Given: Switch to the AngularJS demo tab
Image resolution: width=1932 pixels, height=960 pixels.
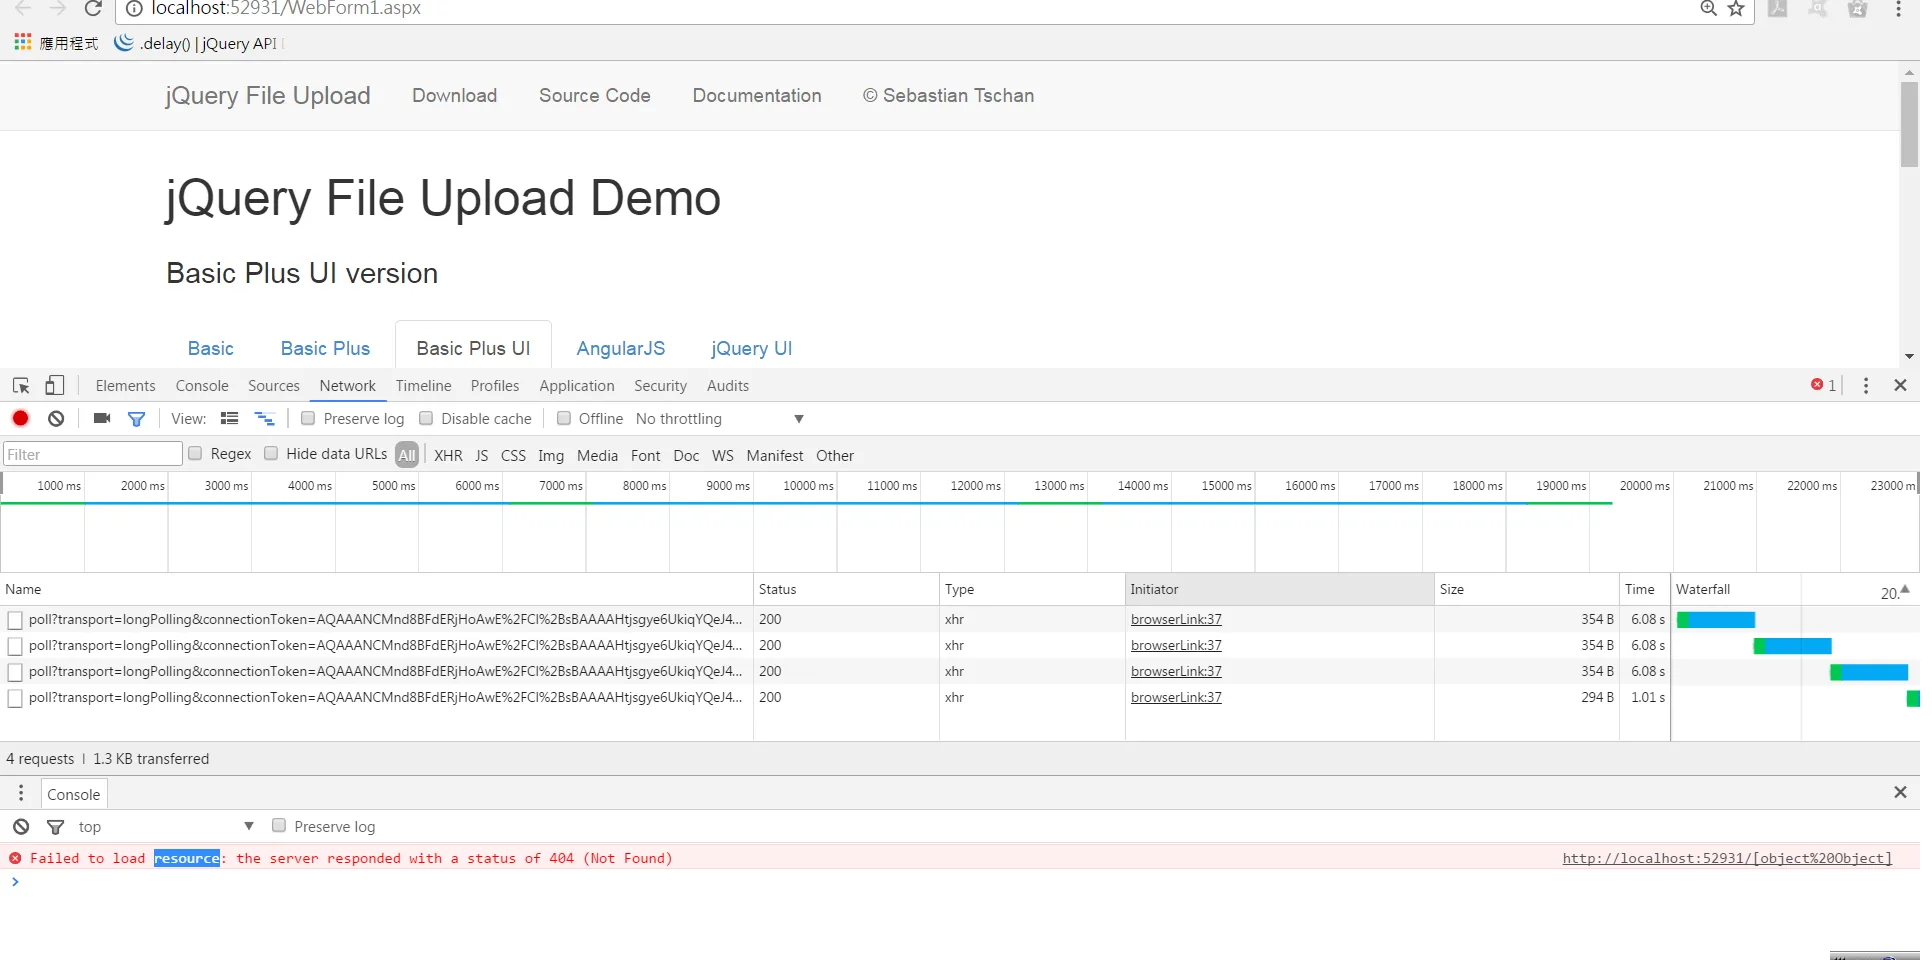Looking at the screenshot, I should point(621,348).
